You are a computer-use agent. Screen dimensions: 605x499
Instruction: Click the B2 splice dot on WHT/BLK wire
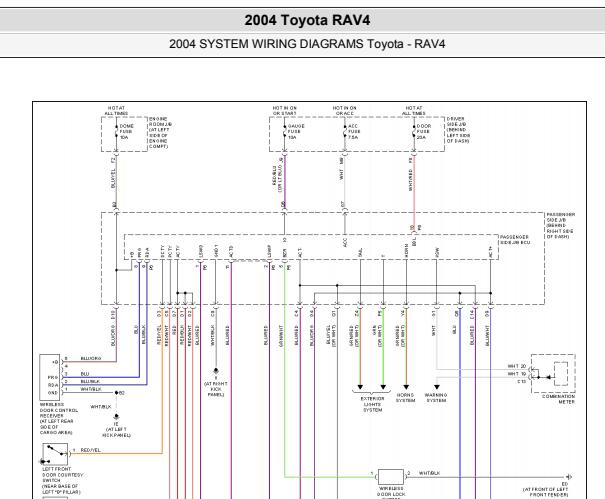117,392
